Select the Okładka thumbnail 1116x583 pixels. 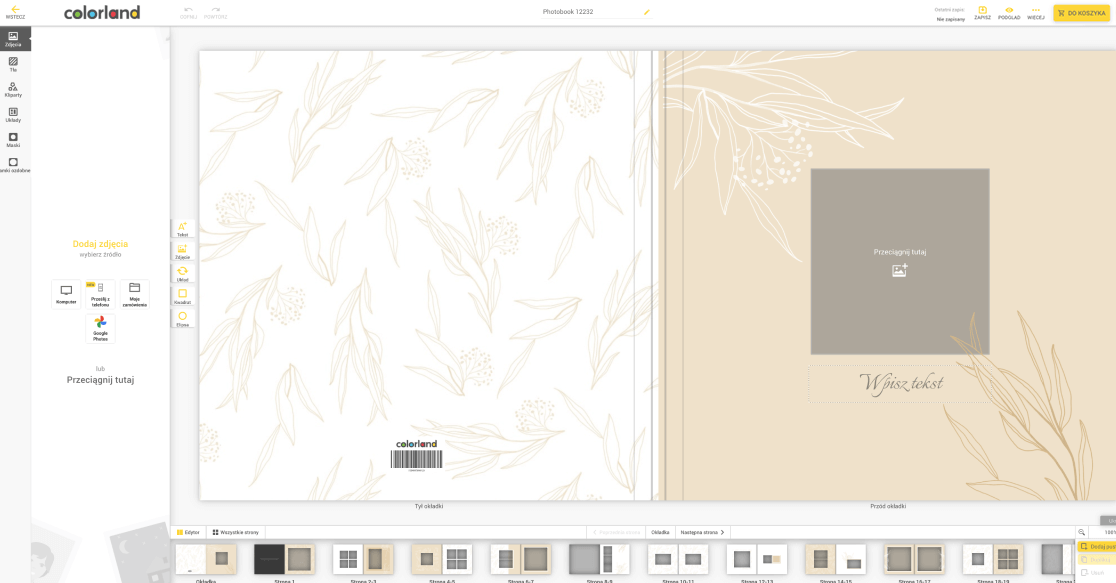point(206,562)
